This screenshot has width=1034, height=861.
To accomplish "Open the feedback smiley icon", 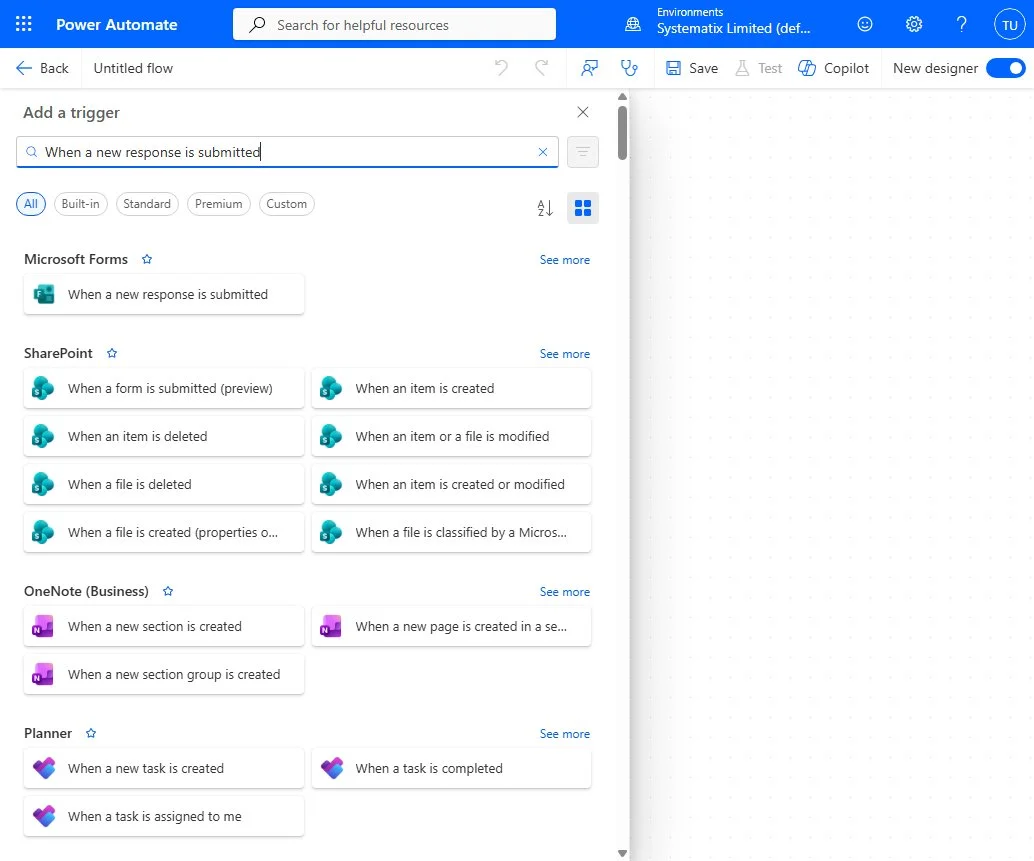I will (865, 24).
